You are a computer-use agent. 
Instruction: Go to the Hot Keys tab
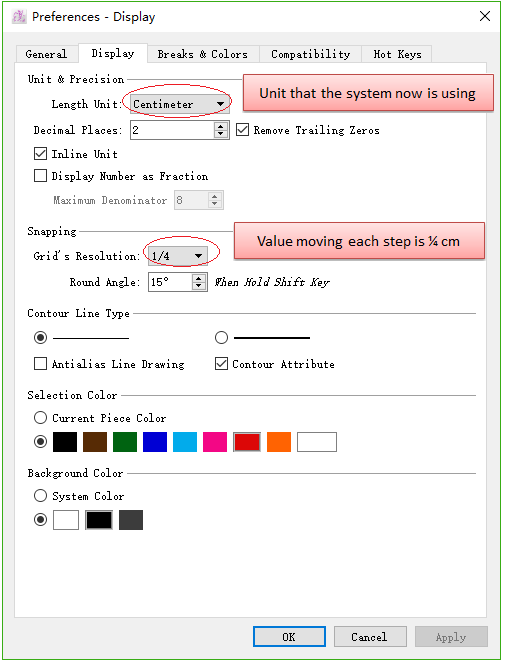click(397, 54)
